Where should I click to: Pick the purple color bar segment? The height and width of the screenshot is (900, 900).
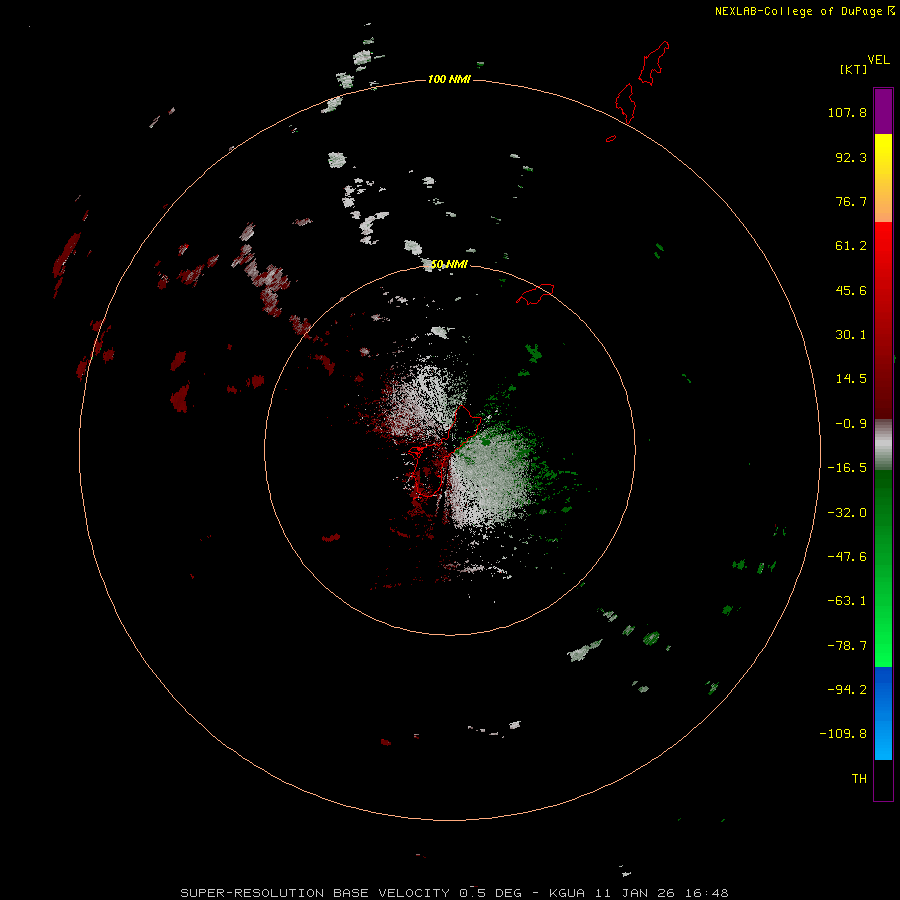coord(883,111)
